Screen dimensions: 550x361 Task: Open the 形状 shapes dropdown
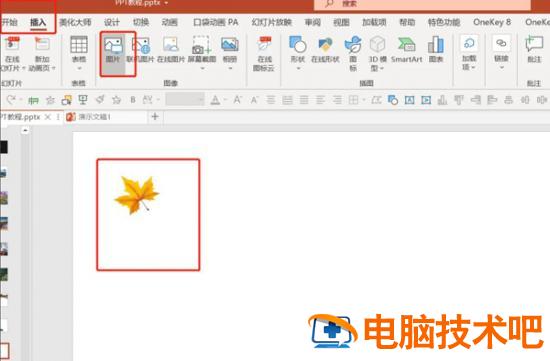(x=298, y=68)
